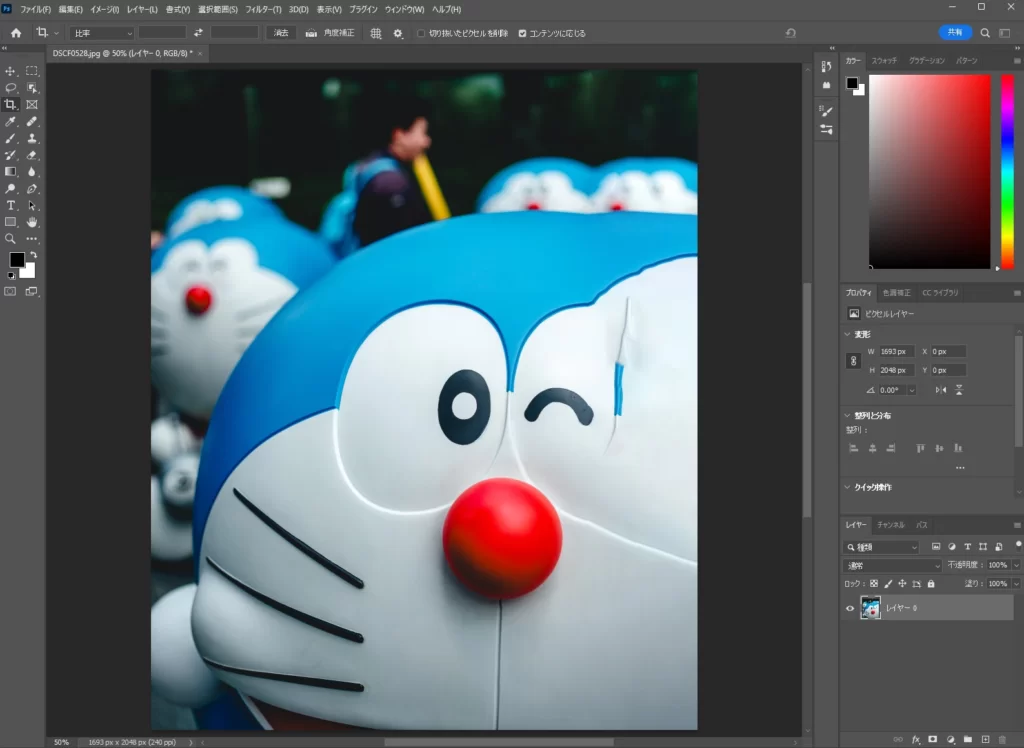This screenshot has height=748, width=1024.
Task: Select the Frame tool
Action: point(31,105)
